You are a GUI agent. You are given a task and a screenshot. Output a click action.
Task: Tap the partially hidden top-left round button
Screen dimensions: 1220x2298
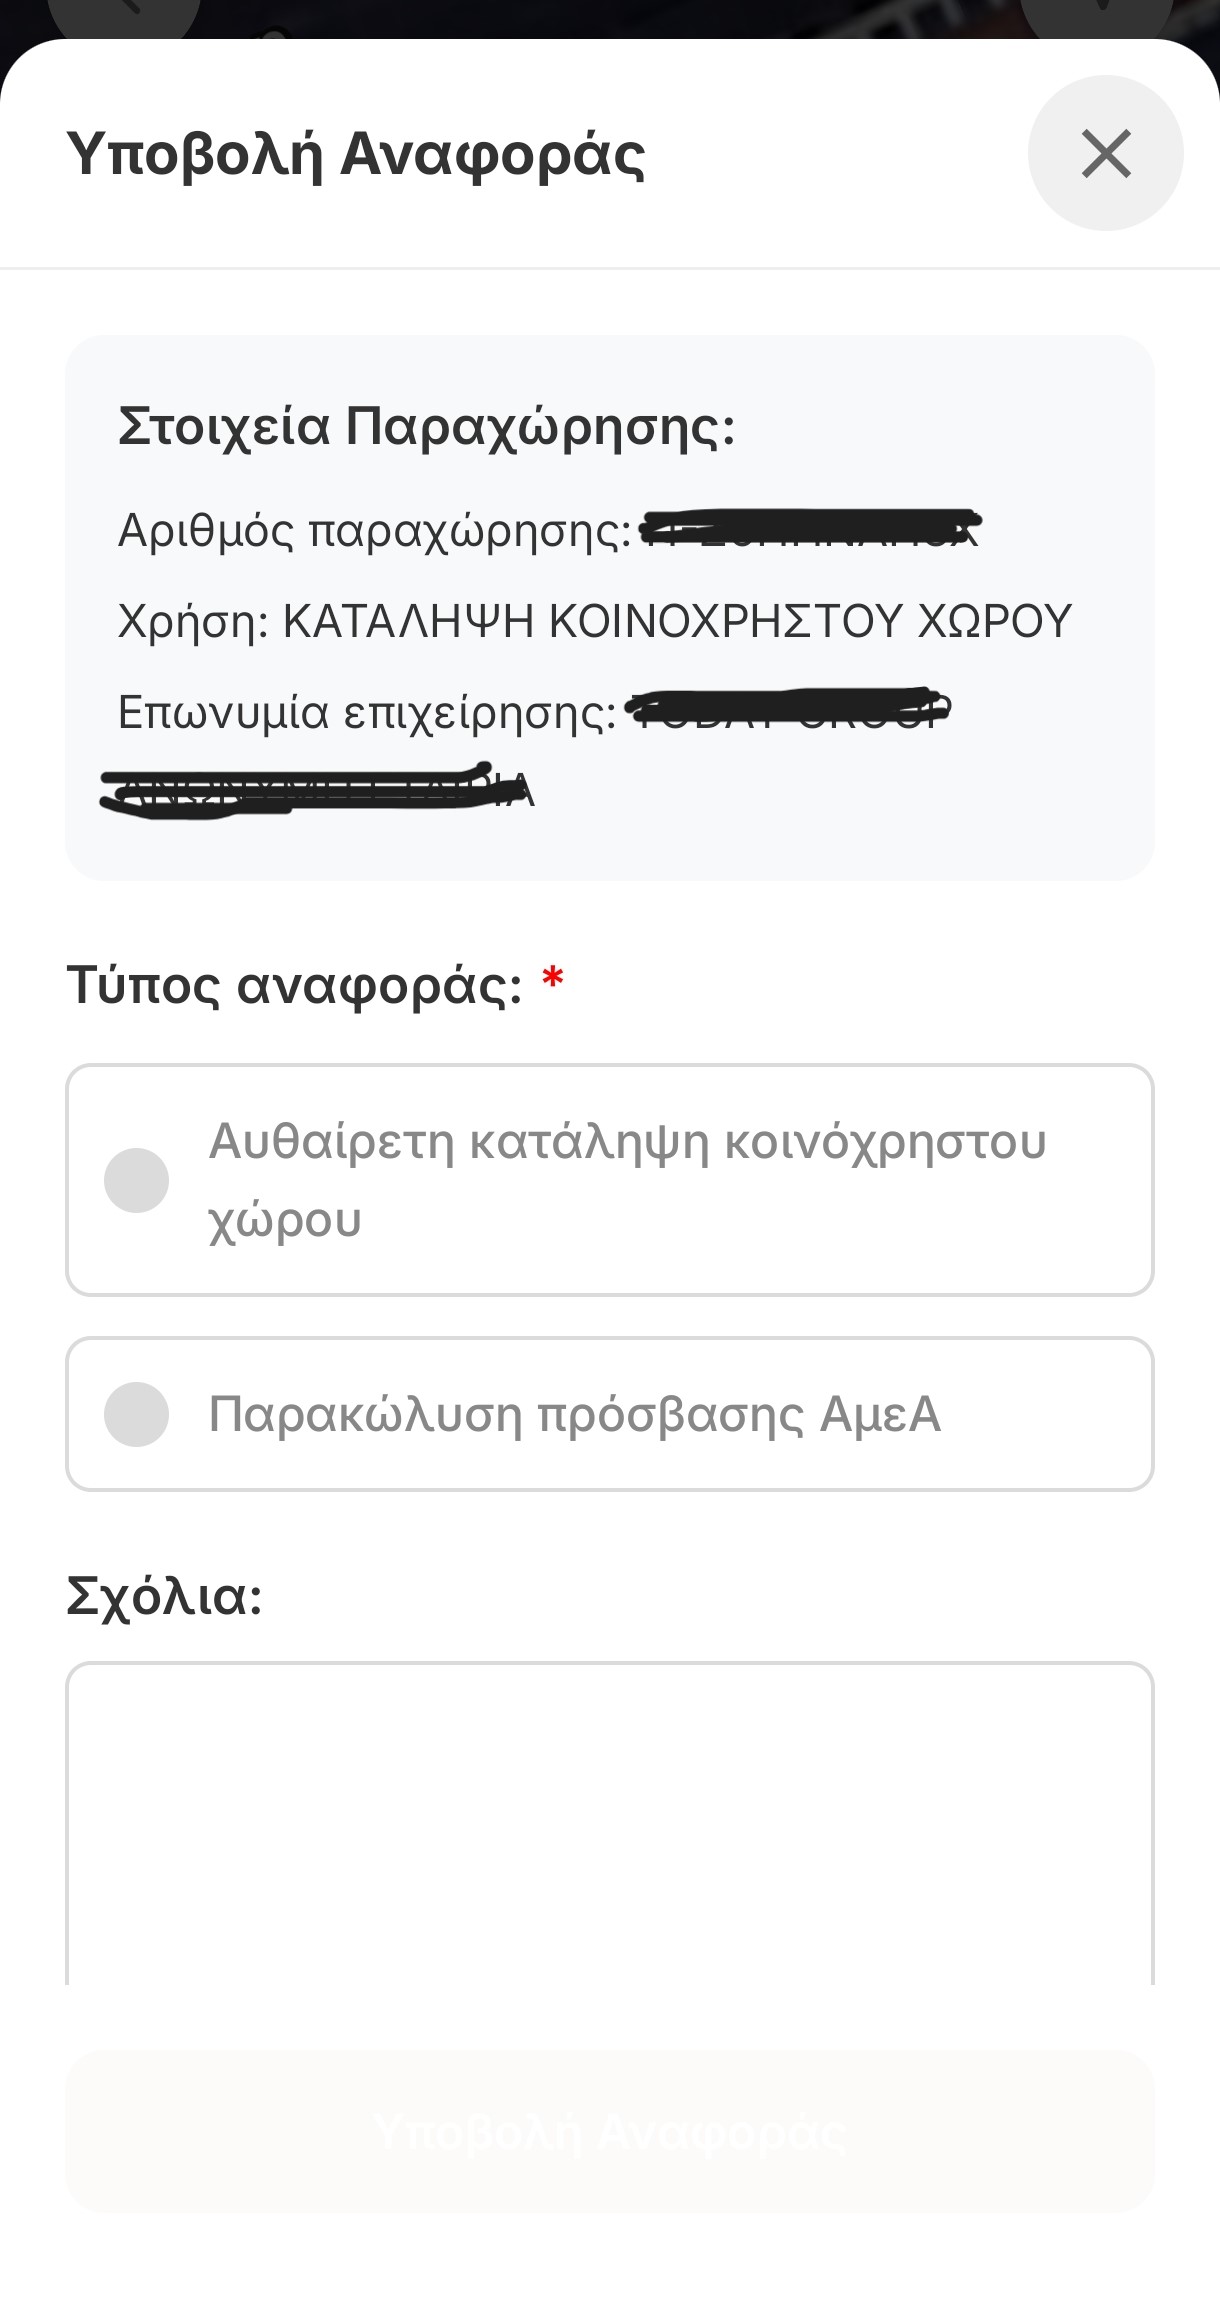(123, 16)
